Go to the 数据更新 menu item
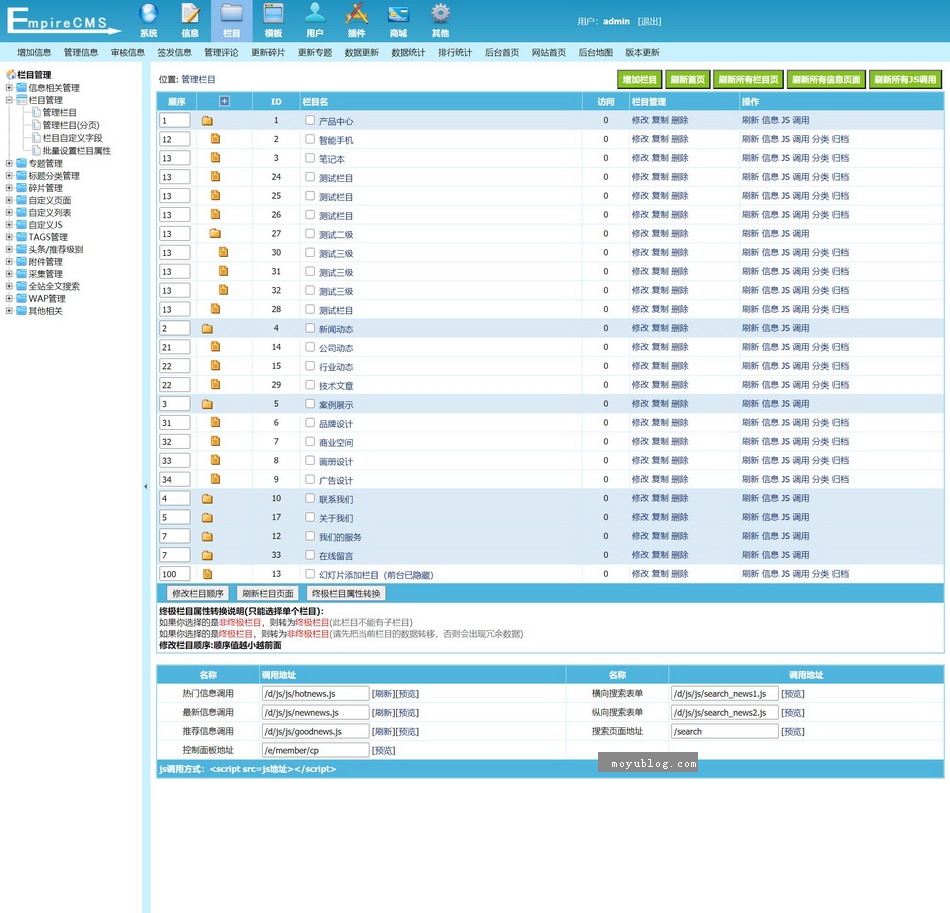The image size is (950, 913). coord(362,52)
